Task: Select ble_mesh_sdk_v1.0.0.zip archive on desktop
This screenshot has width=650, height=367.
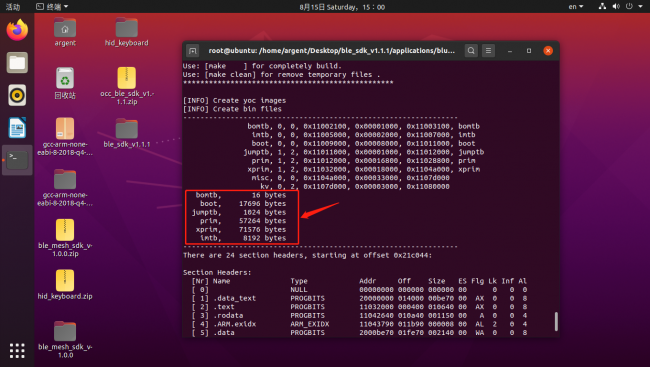Action: click(65, 238)
